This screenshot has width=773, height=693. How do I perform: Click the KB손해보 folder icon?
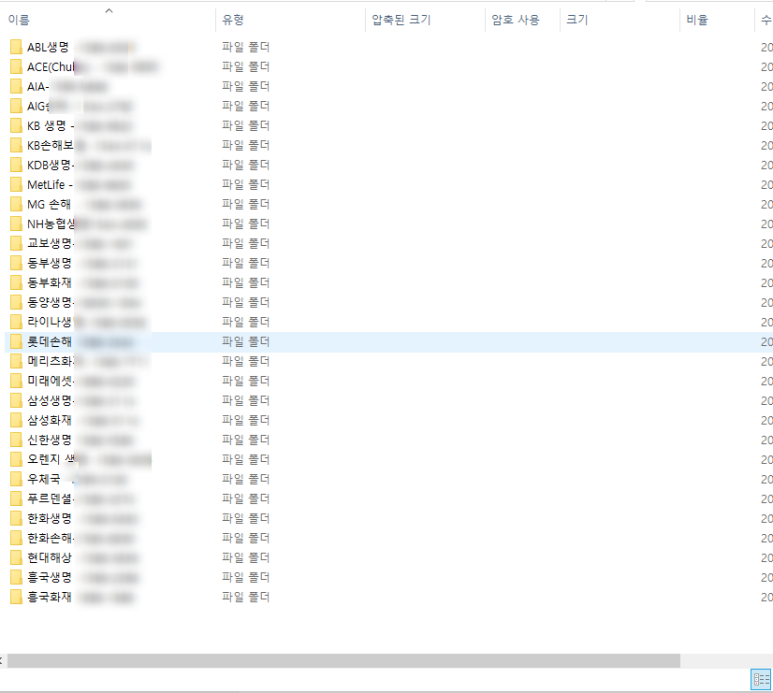point(16,145)
